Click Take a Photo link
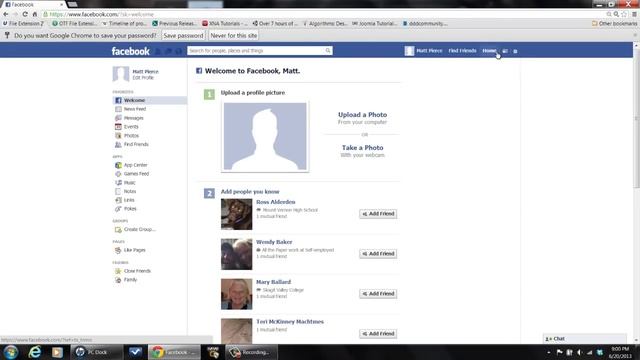This screenshot has height=360, width=640. tap(362, 148)
